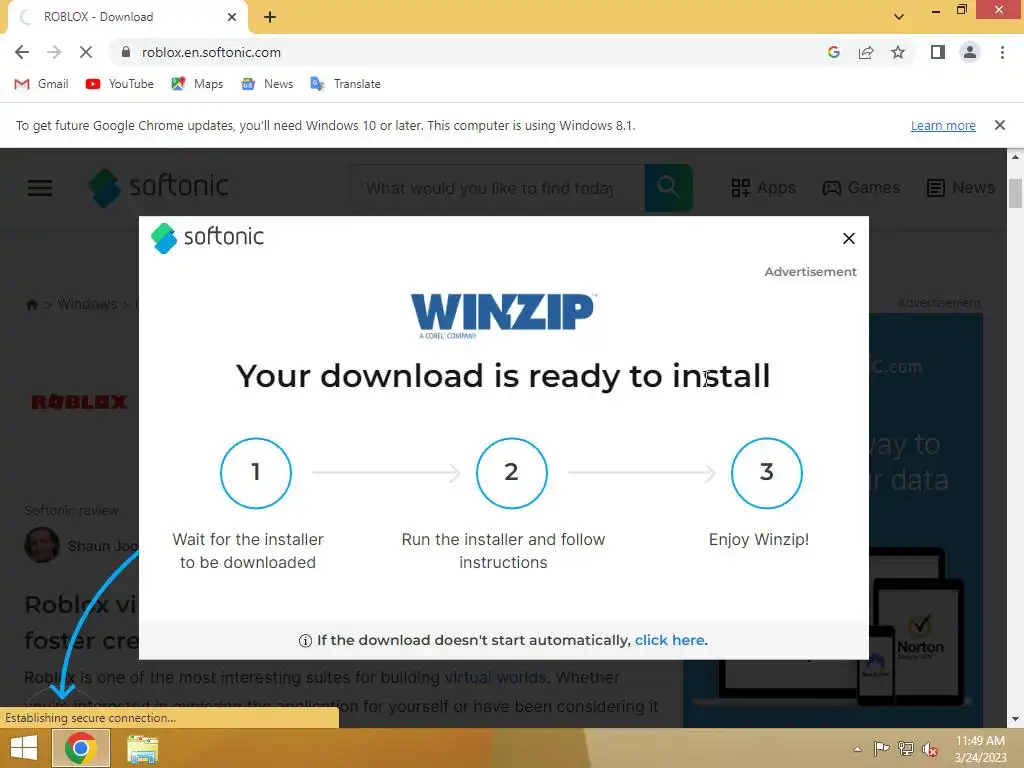Open the Maps bookmark

197,84
